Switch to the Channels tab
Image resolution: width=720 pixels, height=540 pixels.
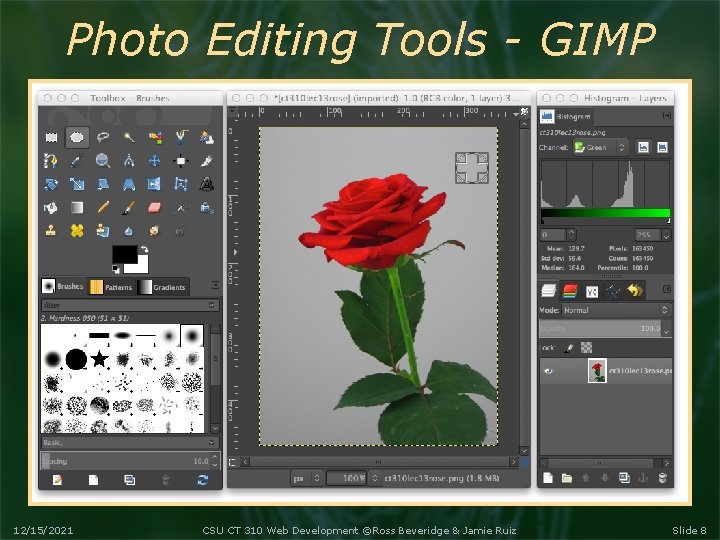click(569, 291)
